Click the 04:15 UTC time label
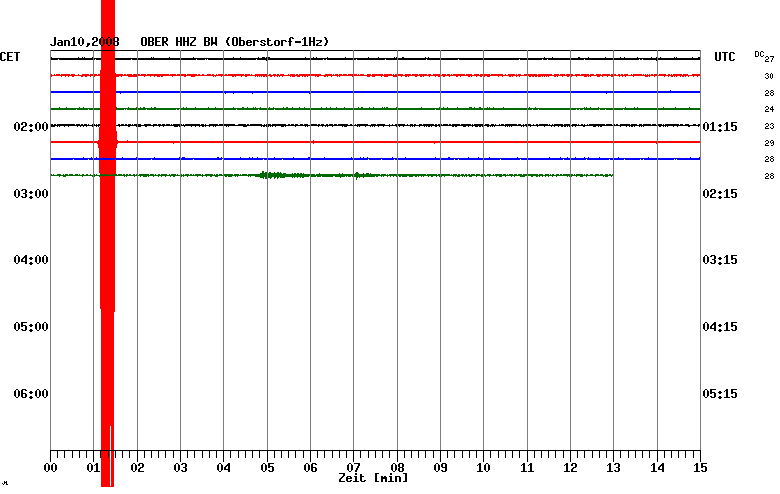 click(720, 327)
